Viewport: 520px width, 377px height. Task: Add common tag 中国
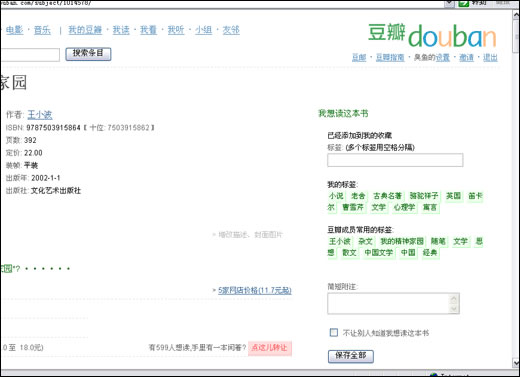(408, 253)
